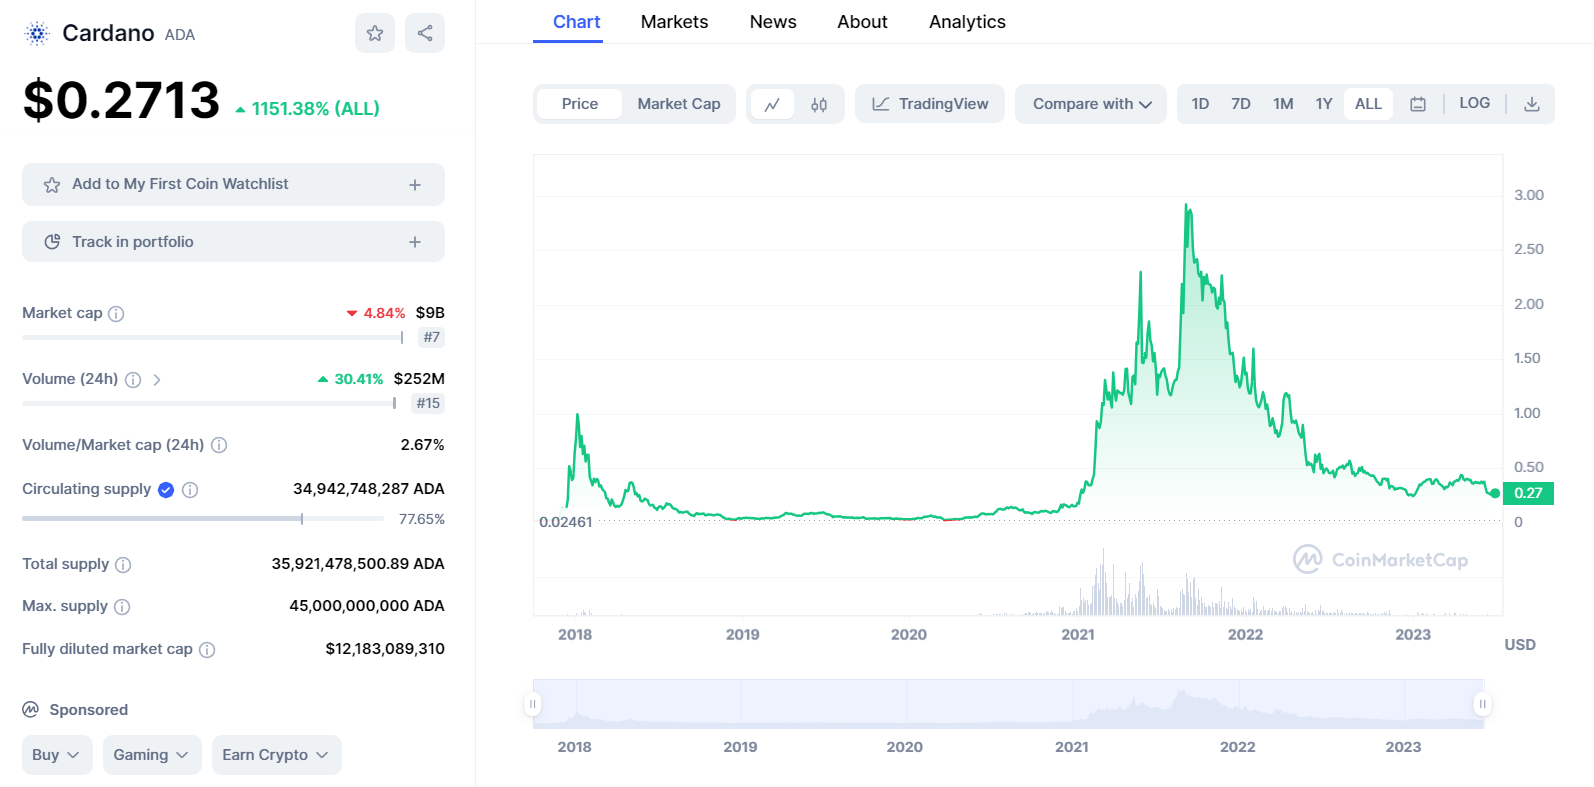Open Circulating supply info icon
Viewport: 1594px width, 787px height.
pos(190,490)
